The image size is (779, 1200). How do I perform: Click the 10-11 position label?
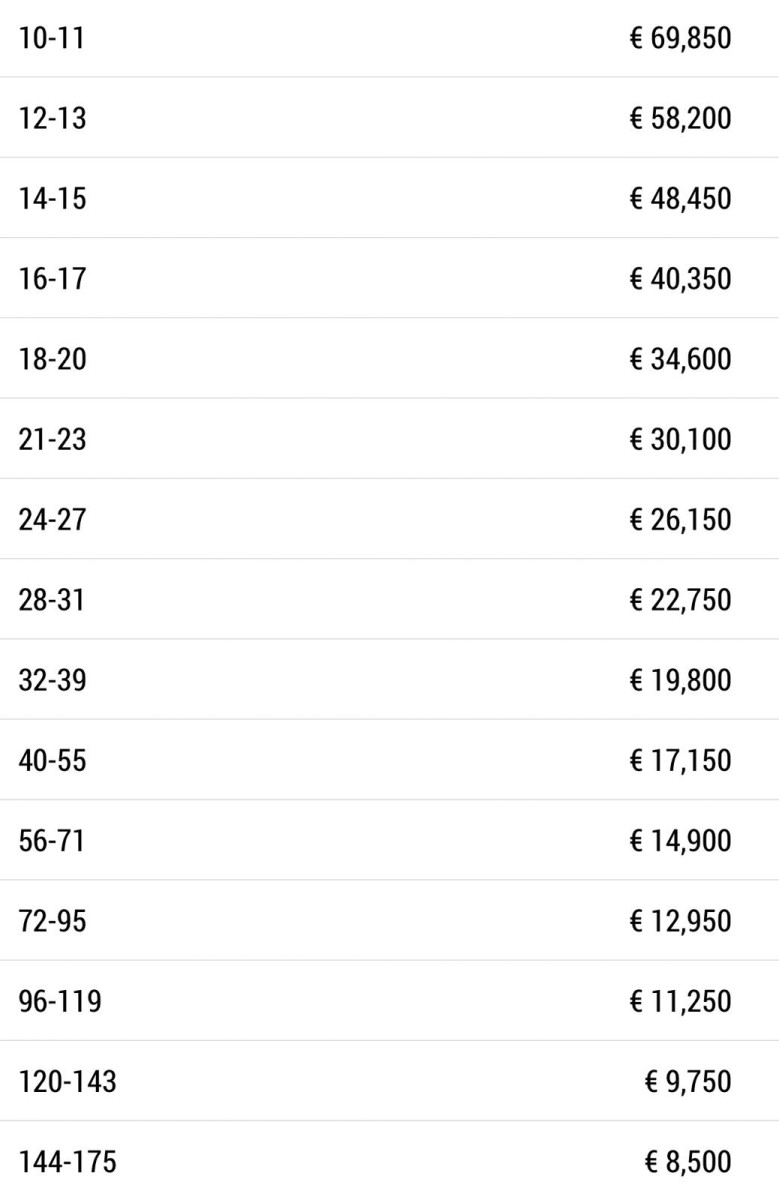(x=51, y=39)
